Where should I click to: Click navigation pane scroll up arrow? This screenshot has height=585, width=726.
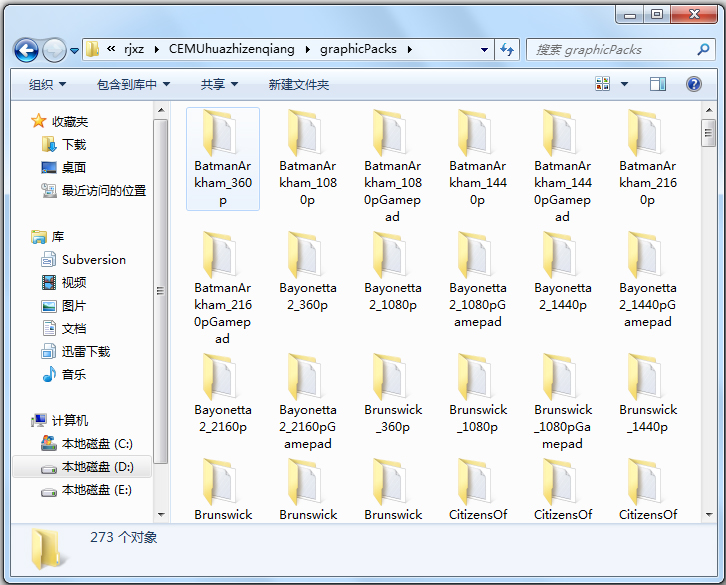tap(161, 110)
